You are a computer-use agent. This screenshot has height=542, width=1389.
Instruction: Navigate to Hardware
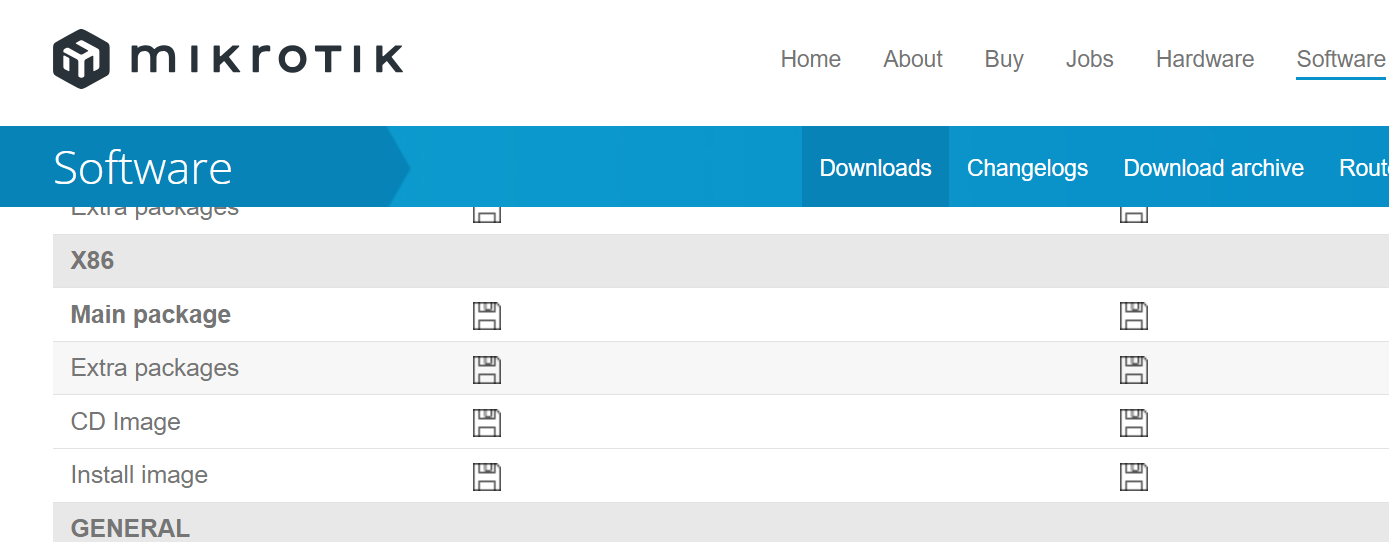click(1205, 59)
